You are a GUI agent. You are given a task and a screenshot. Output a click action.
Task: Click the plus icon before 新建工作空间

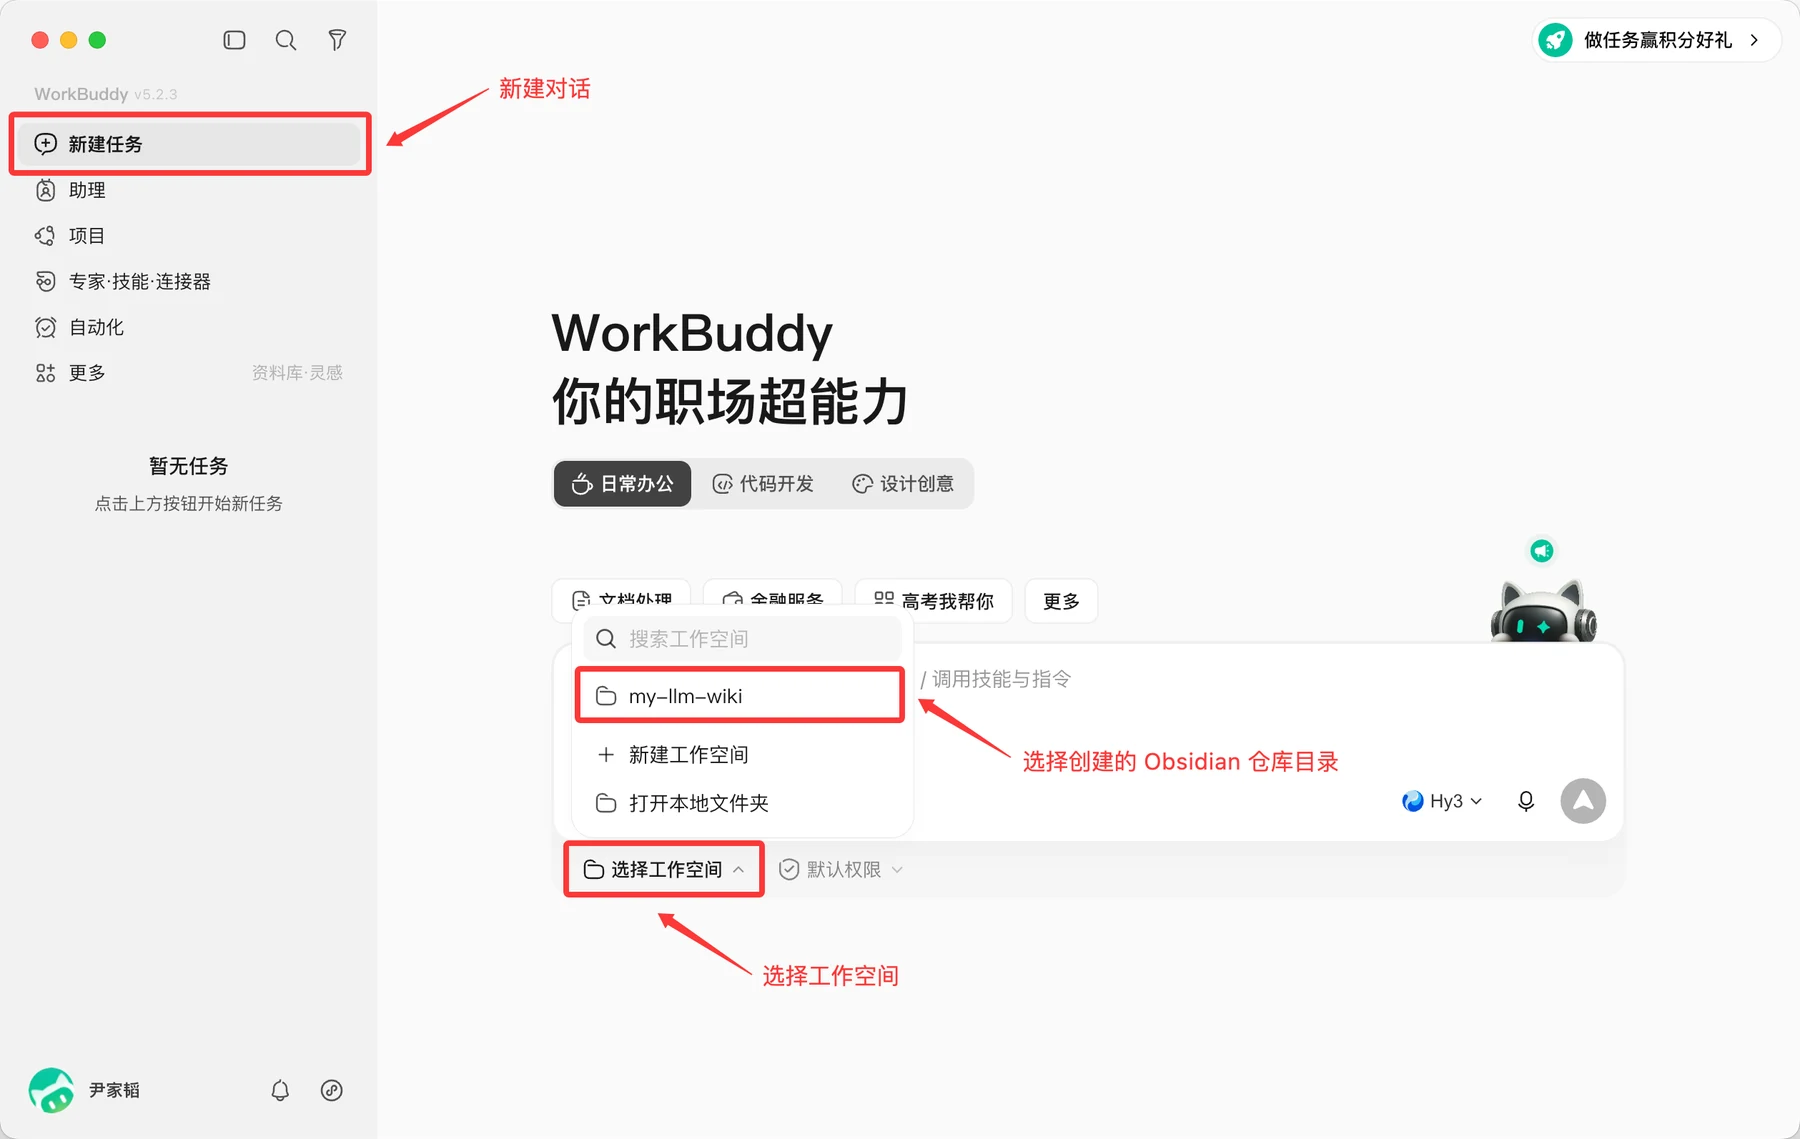pos(605,755)
